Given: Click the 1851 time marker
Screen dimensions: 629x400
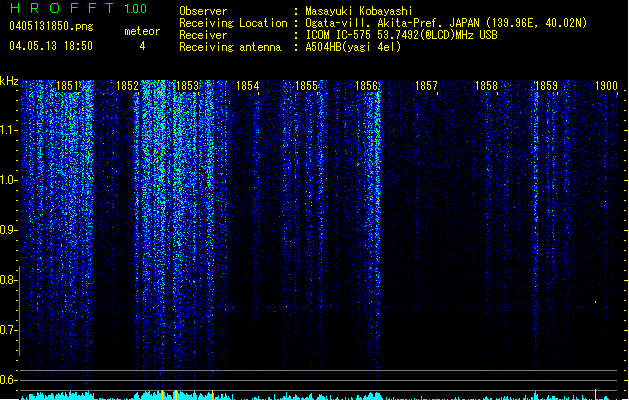Looking at the screenshot, I should (67, 86).
